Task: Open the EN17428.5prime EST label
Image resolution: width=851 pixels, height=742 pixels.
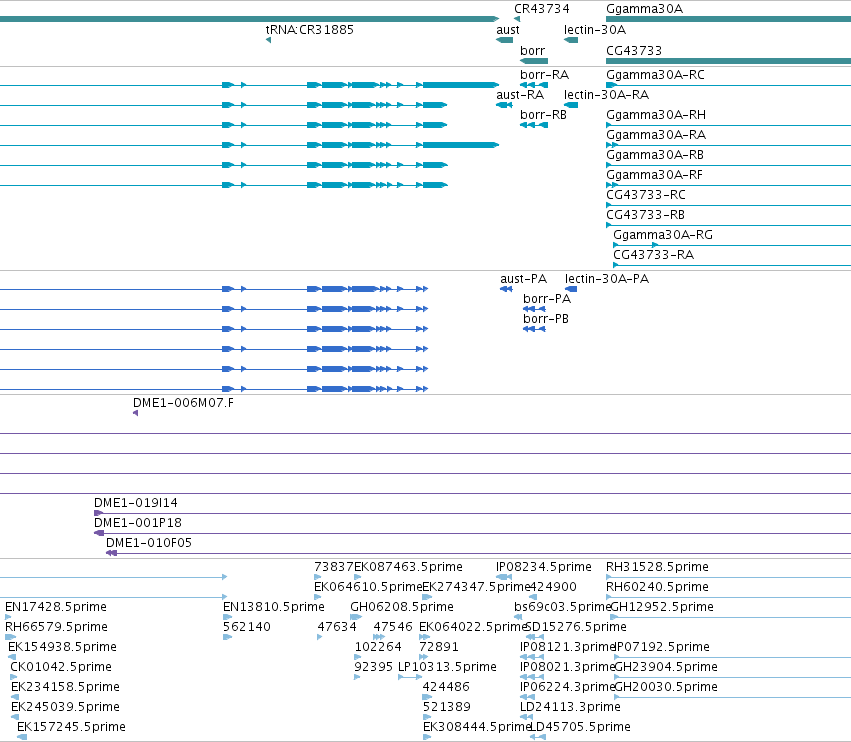Action: click(56, 607)
